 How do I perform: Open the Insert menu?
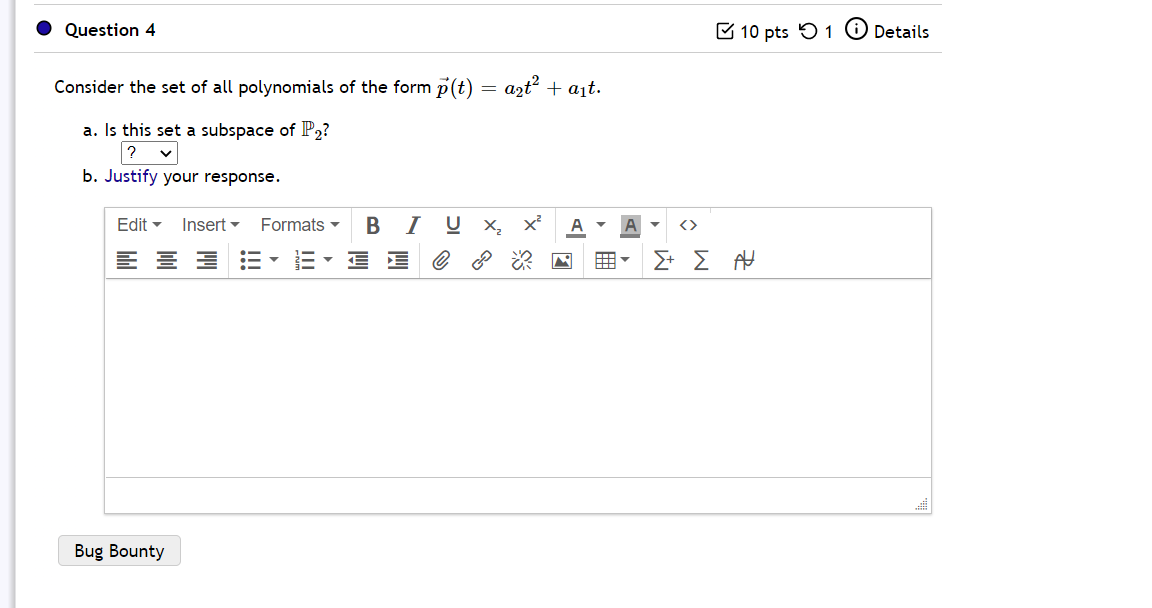(209, 225)
